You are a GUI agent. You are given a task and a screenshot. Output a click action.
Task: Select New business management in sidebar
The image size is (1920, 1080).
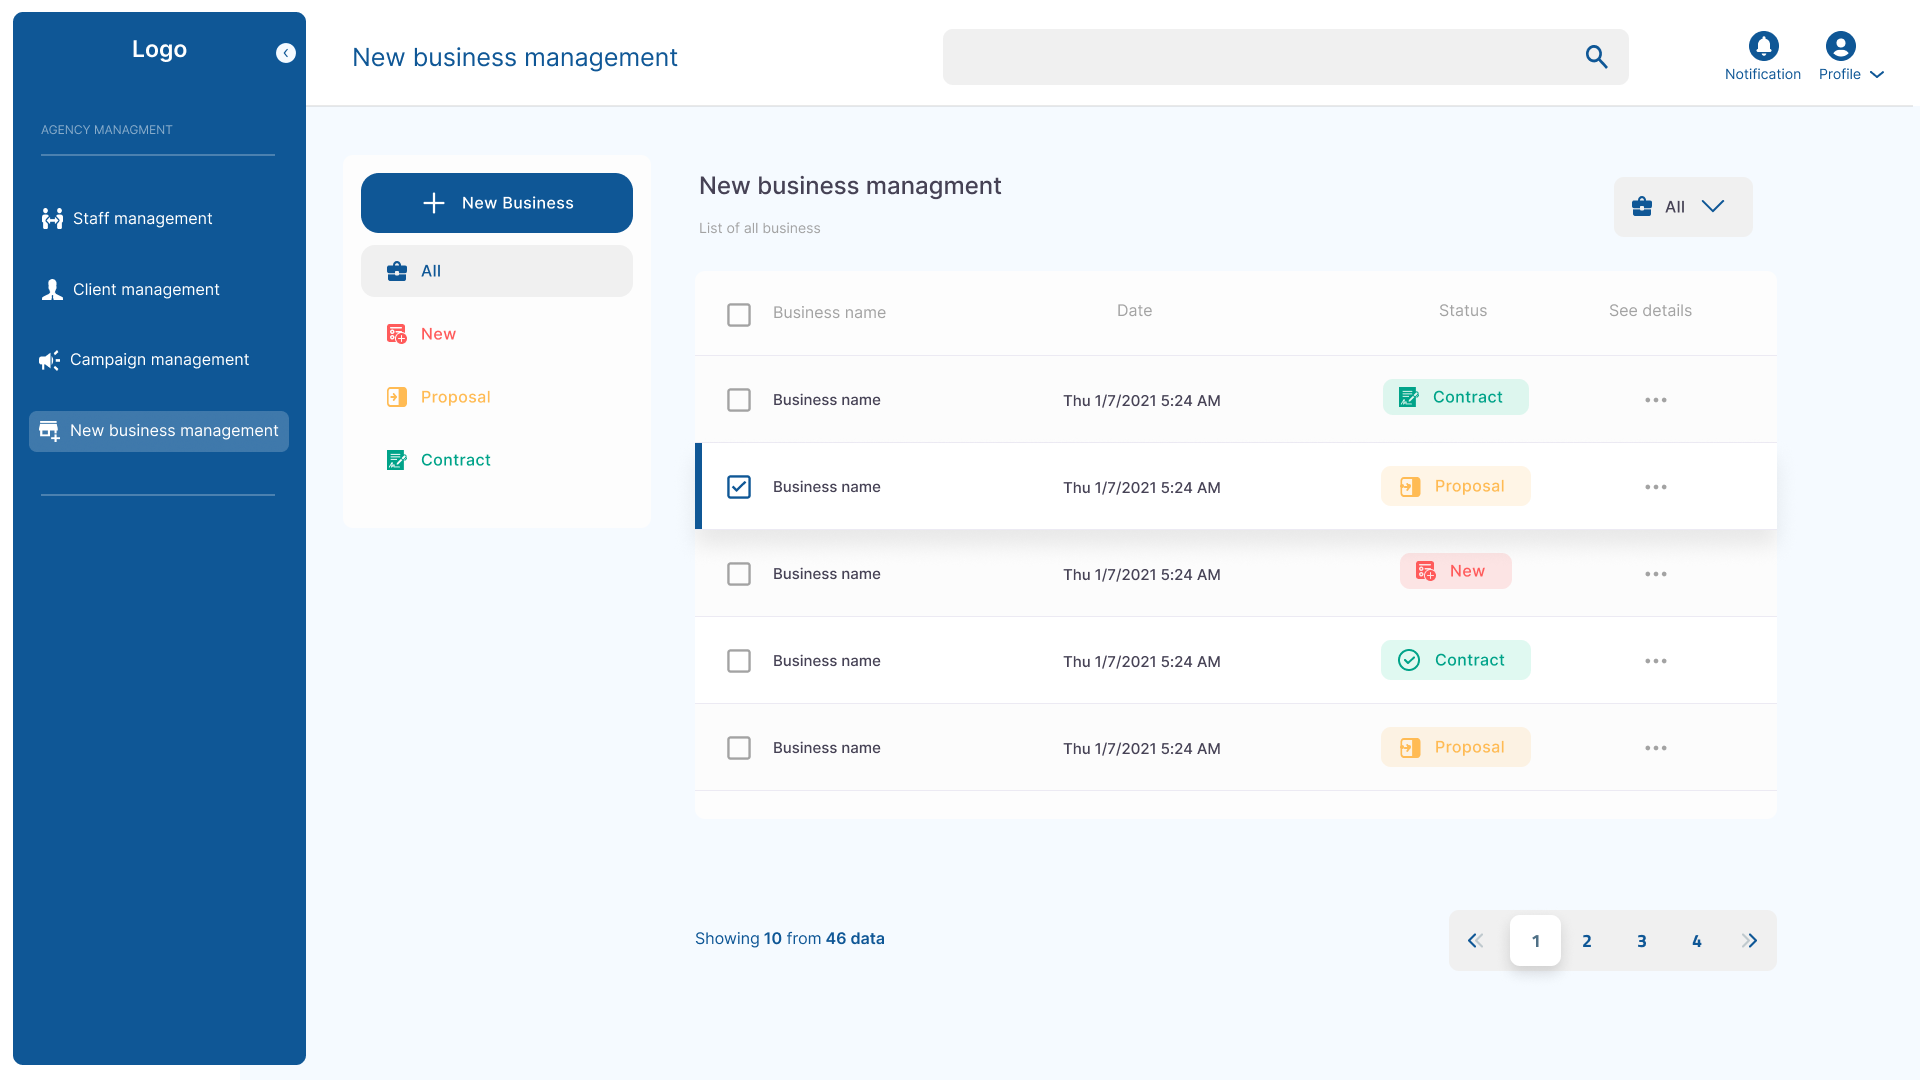point(159,431)
